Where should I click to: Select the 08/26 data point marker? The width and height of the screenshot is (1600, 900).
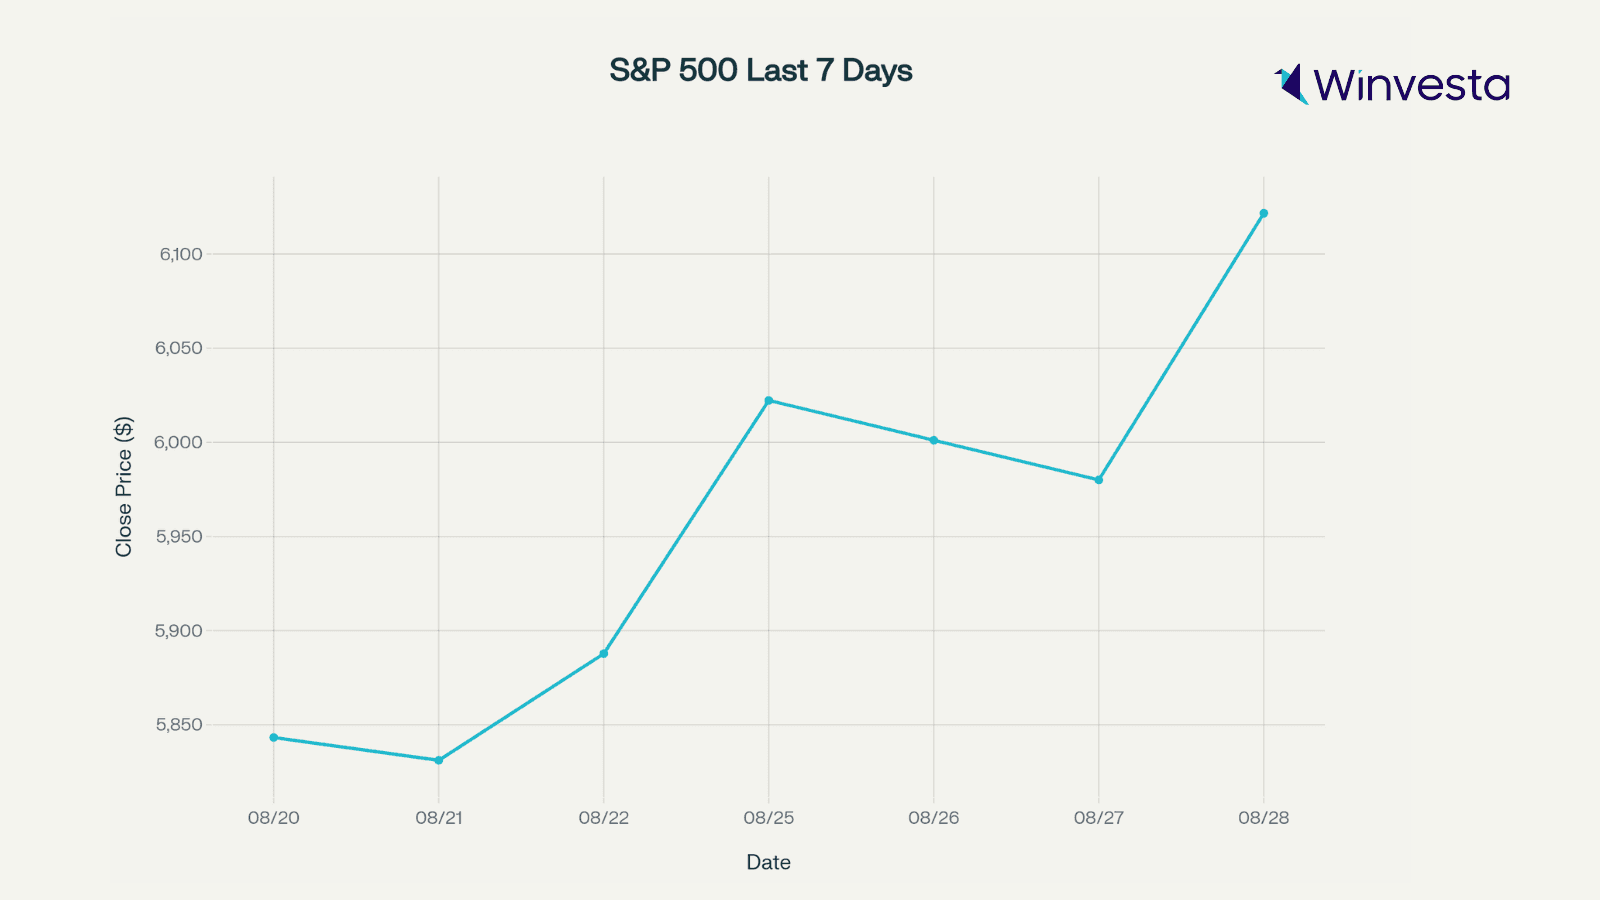(934, 440)
